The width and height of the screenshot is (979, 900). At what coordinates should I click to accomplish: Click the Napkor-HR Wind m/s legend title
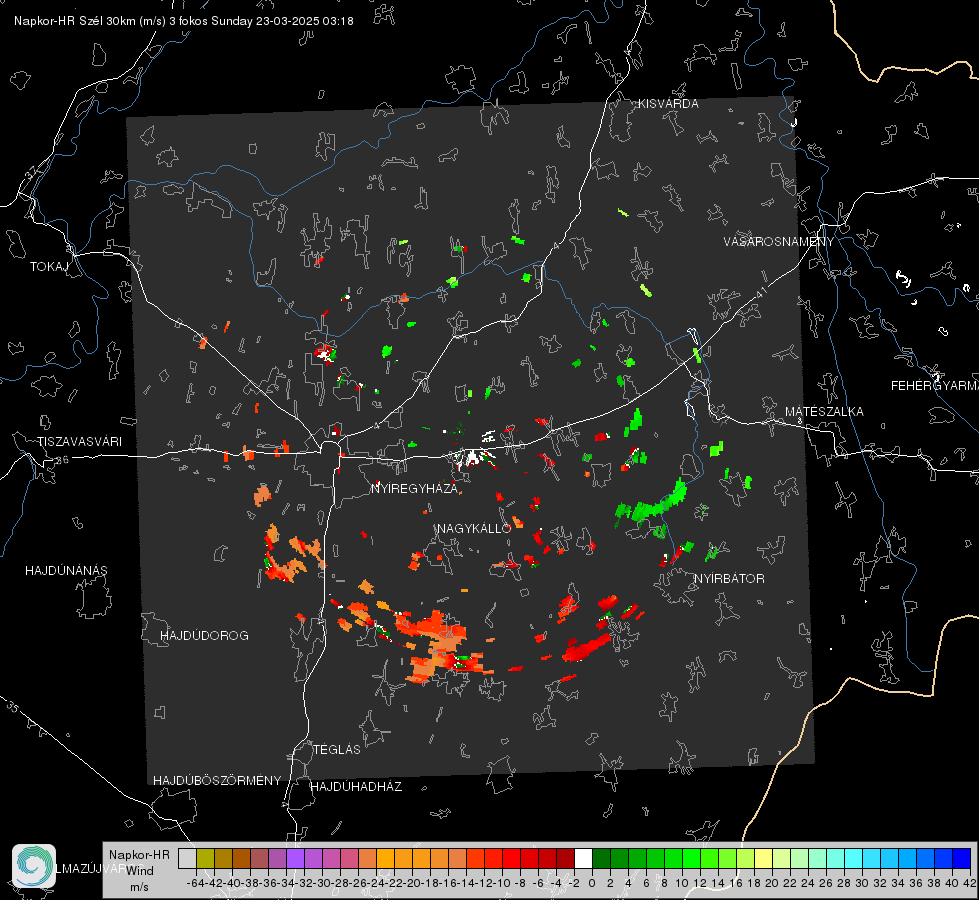(139, 871)
